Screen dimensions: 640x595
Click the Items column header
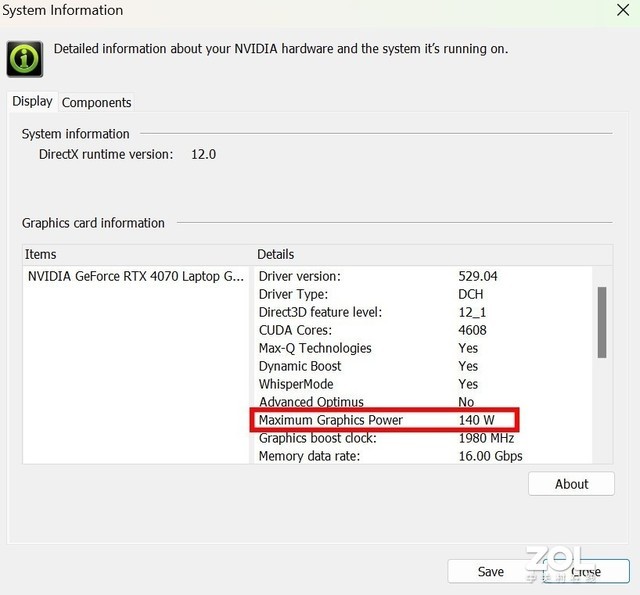(x=41, y=254)
